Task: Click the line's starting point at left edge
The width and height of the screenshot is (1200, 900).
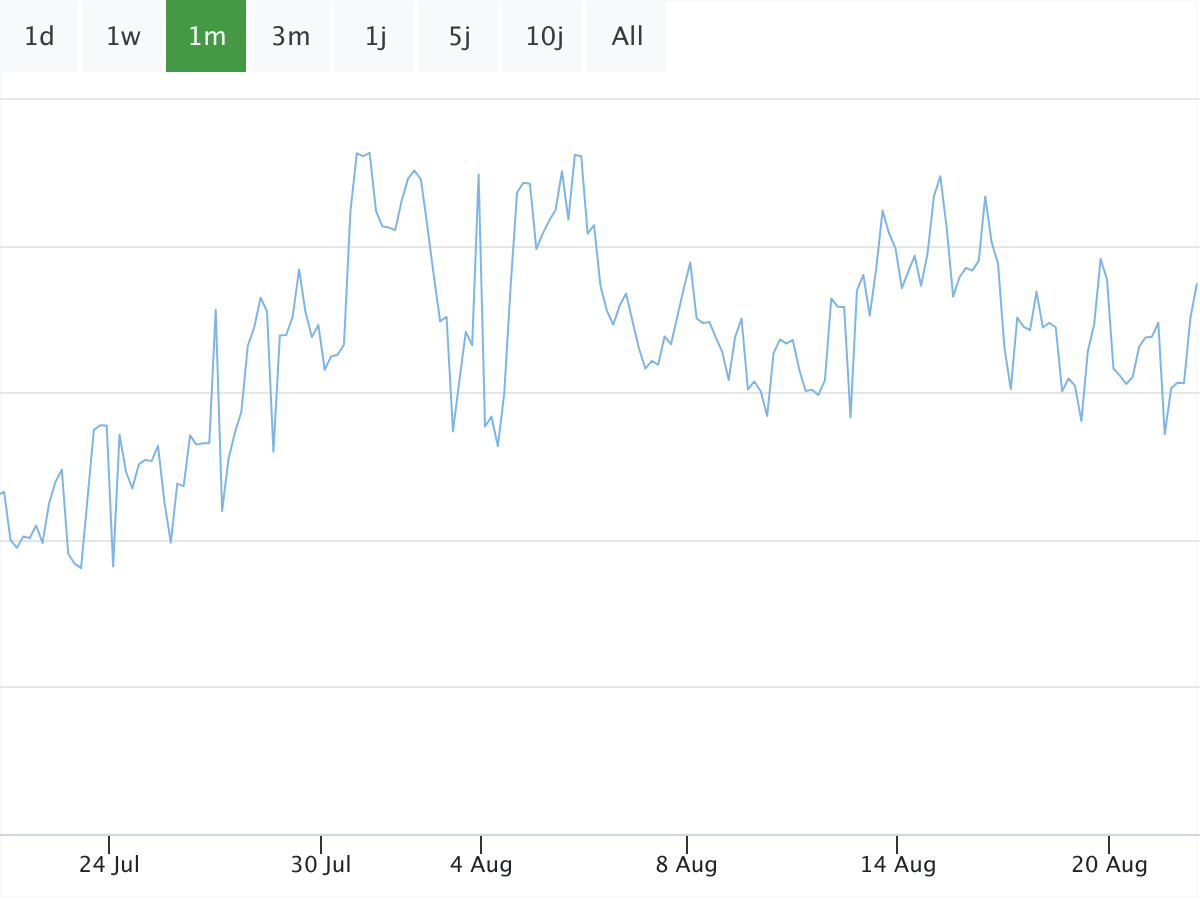Action: coord(3,492)
